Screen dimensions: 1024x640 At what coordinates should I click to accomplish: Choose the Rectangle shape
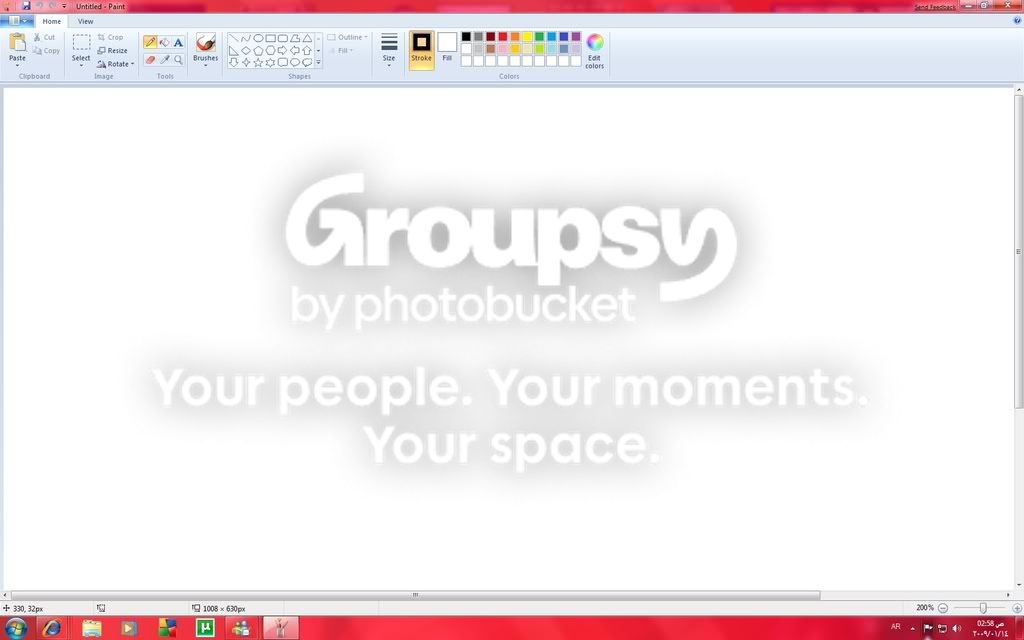click(270, 39)
